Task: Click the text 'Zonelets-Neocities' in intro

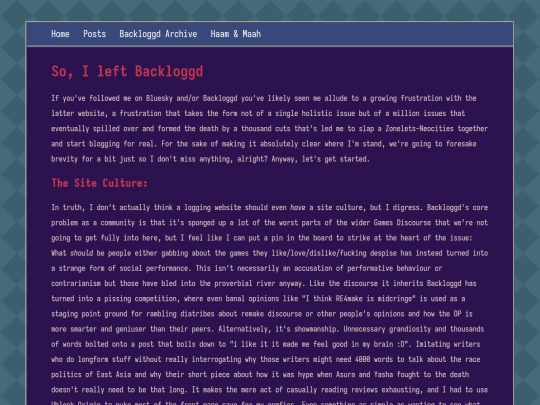Action: coord(419,128)
